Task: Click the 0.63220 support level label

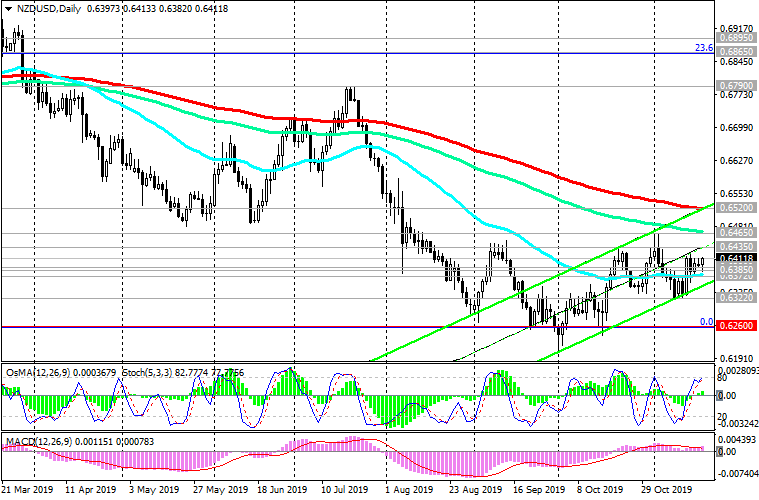Action: point(734,298)
